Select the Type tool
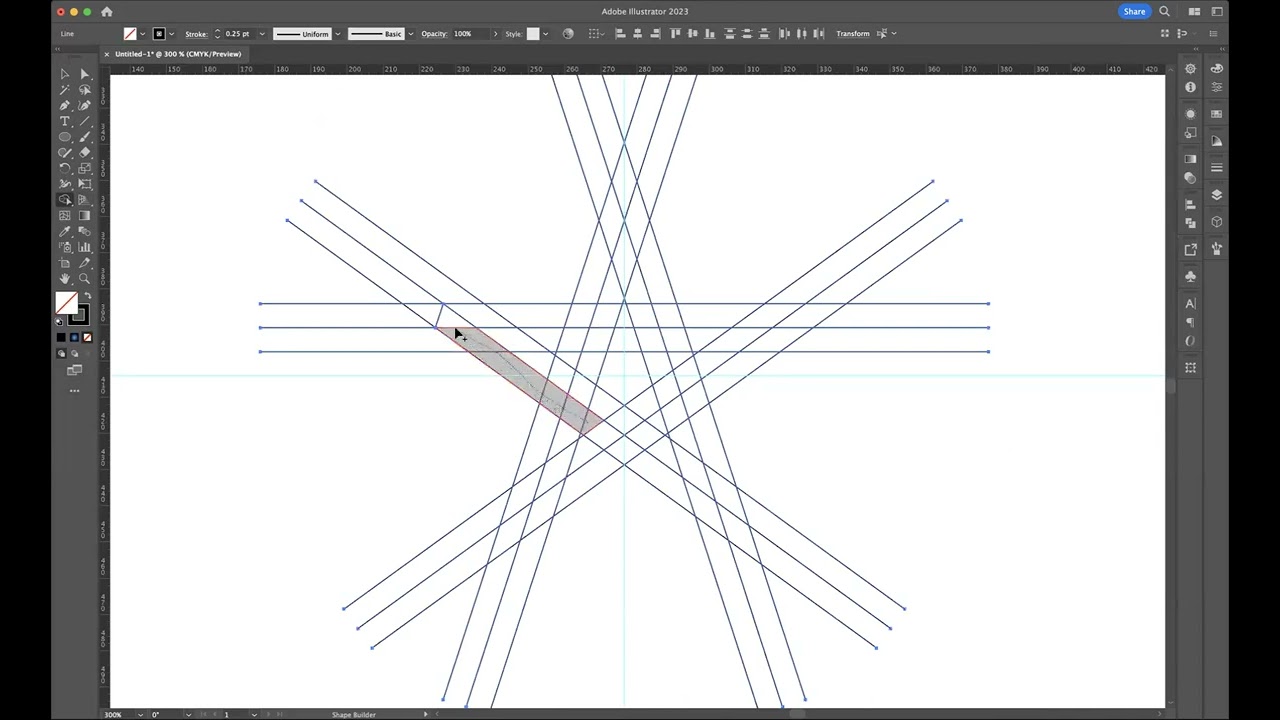The image size is (1280, 720). [65, 121]
